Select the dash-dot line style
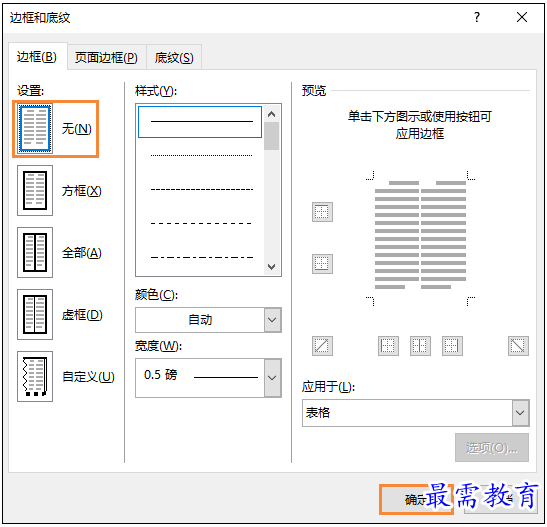Viewport: 547px width, 527px height. (x=201, y=257)
